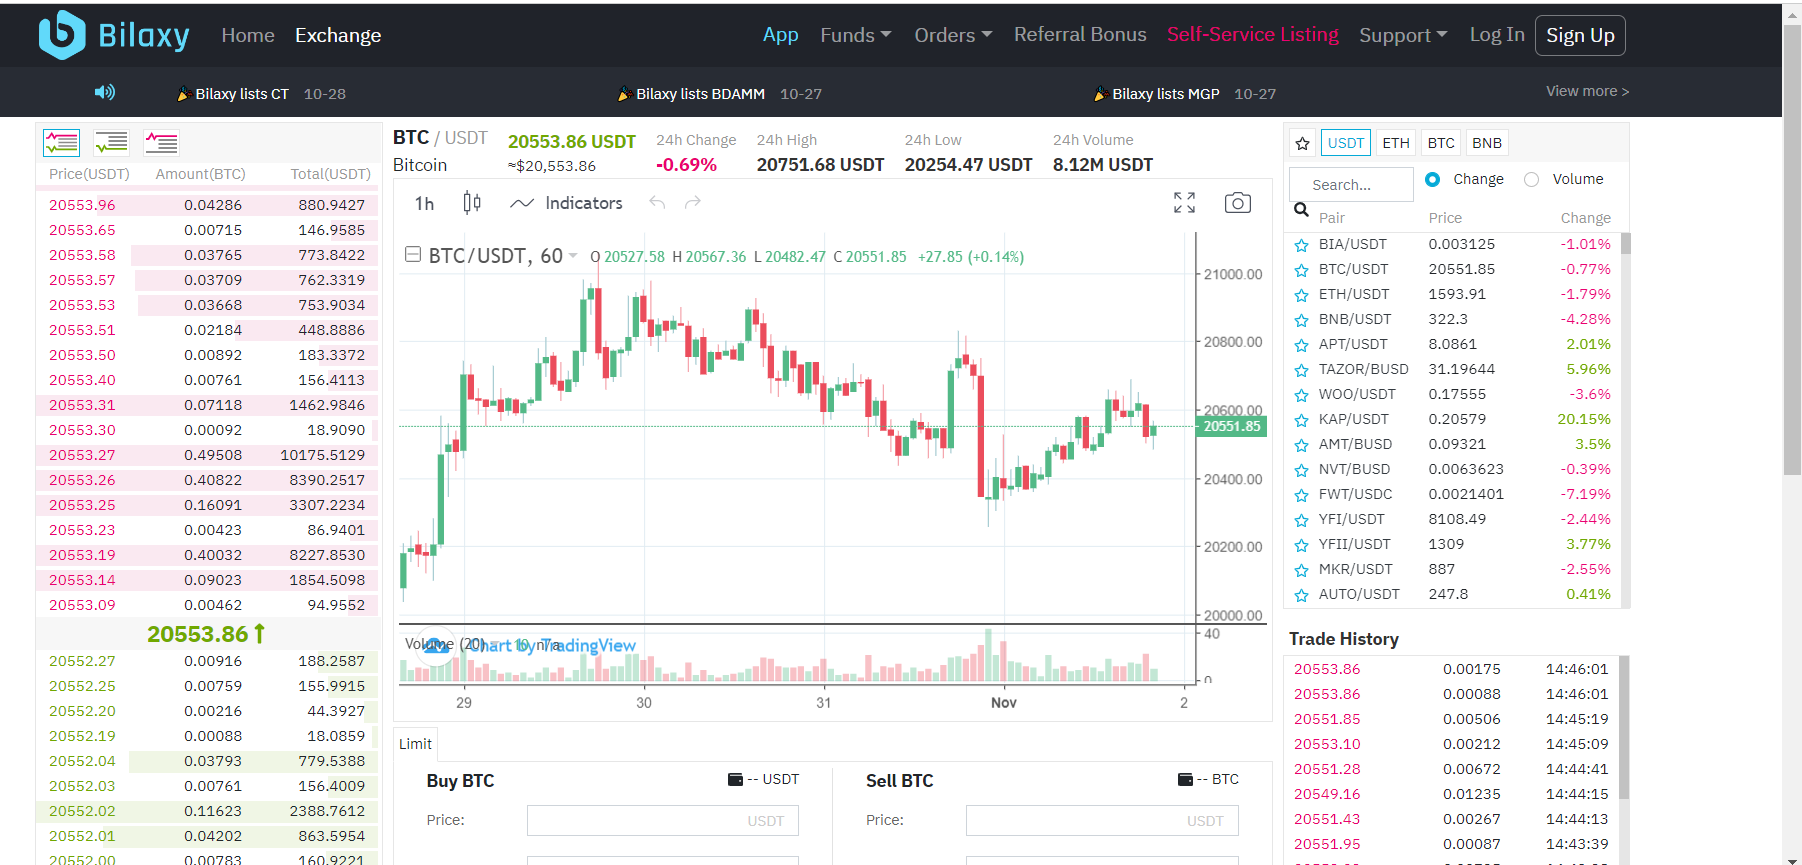Select the KAP/USDT pair row

coord(1452,420)
